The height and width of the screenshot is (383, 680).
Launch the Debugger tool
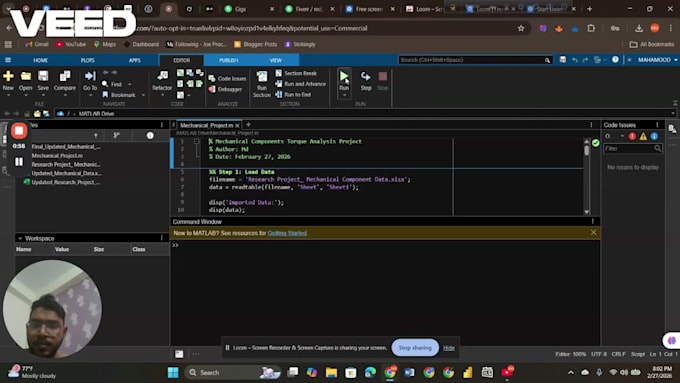coord(225,89)
